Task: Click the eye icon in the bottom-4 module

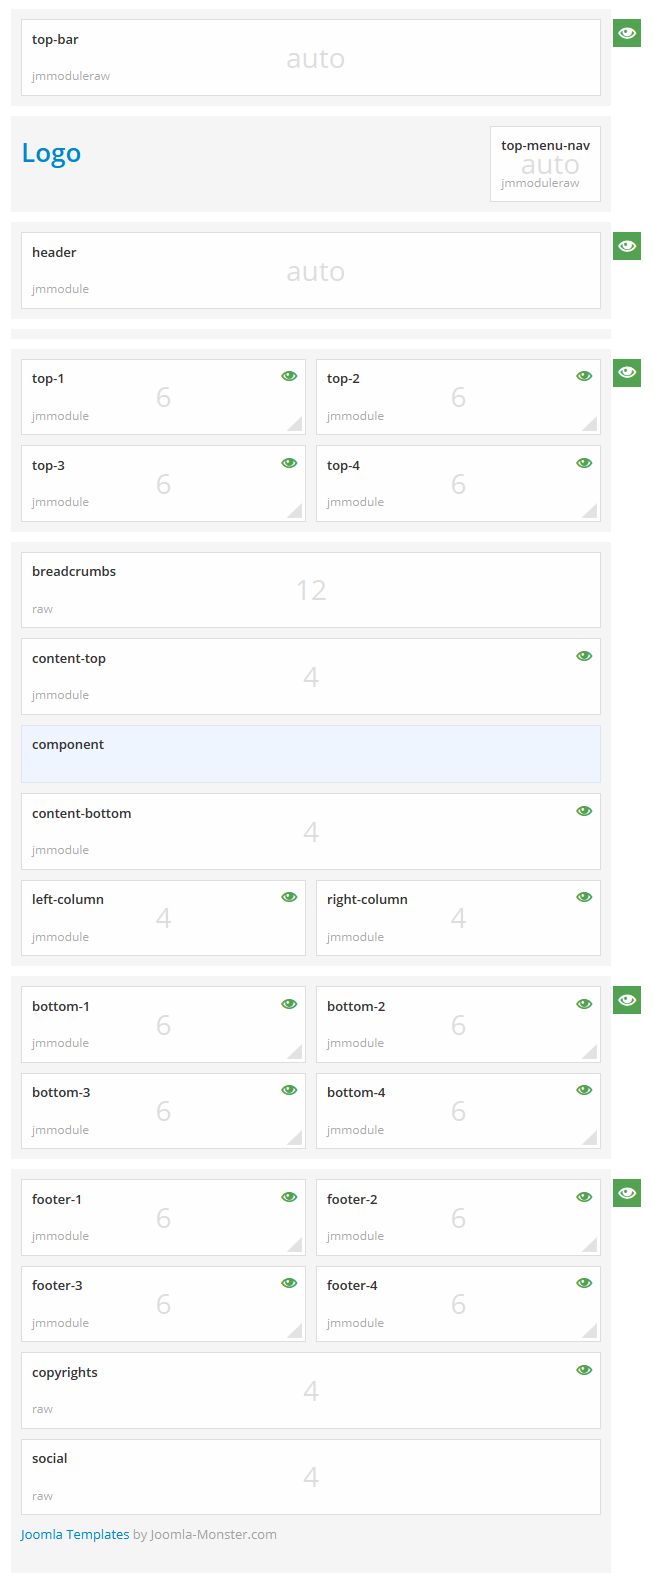Action: [x=583, y=1089]
